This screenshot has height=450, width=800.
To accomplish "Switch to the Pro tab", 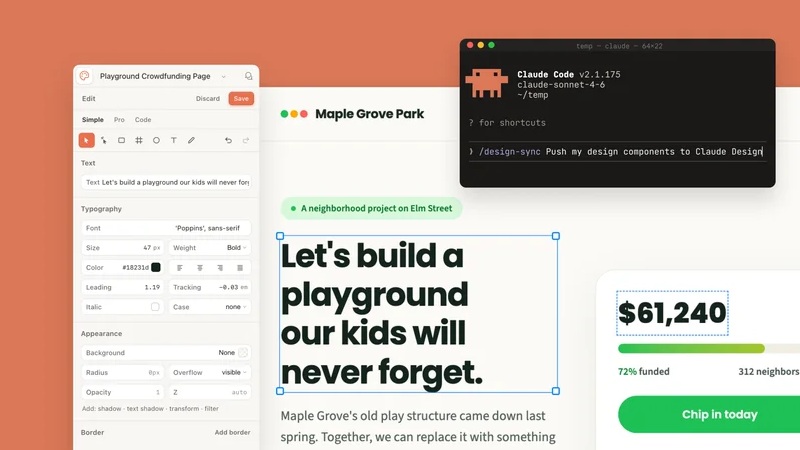I will pos(119,119).
